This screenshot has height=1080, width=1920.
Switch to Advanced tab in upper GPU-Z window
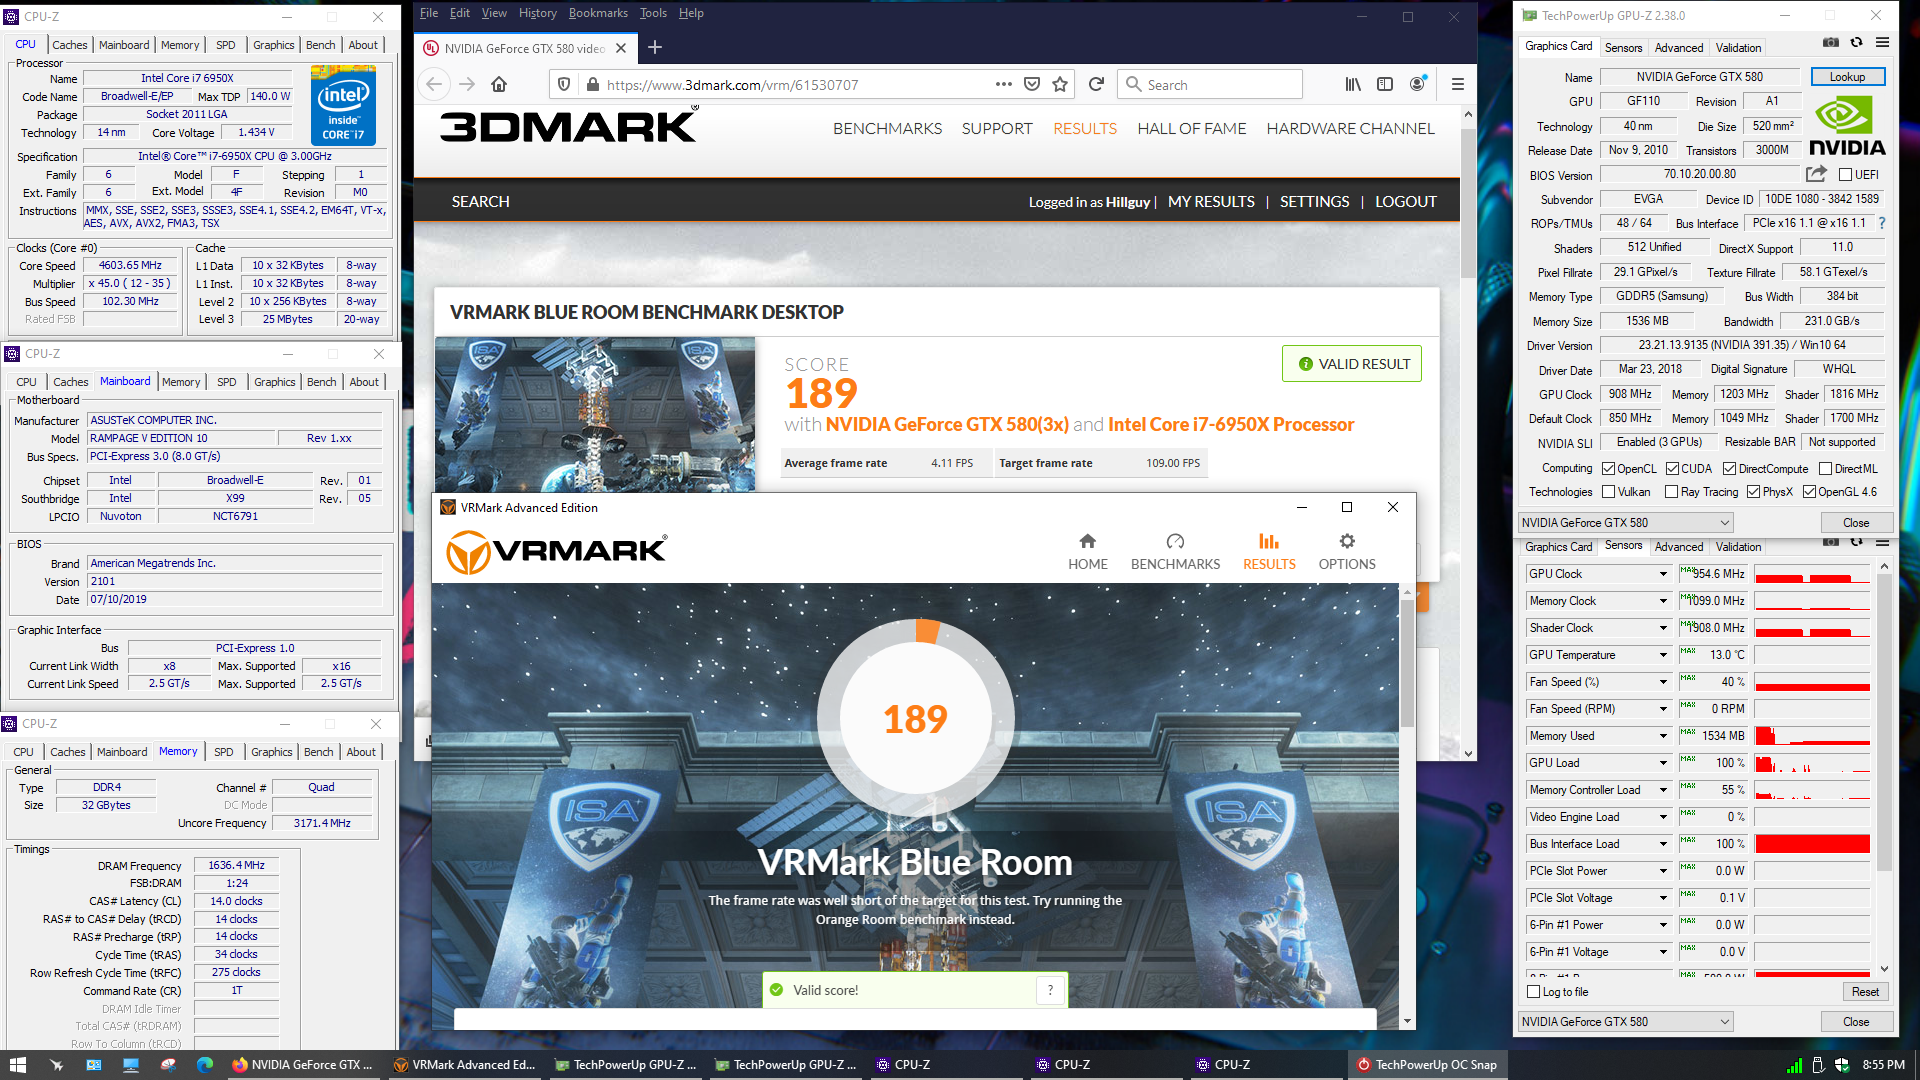coord(1679,47)
